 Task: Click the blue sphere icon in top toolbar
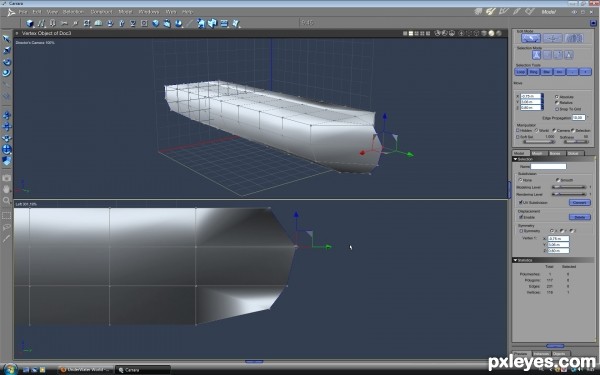[x=156, y=23]
